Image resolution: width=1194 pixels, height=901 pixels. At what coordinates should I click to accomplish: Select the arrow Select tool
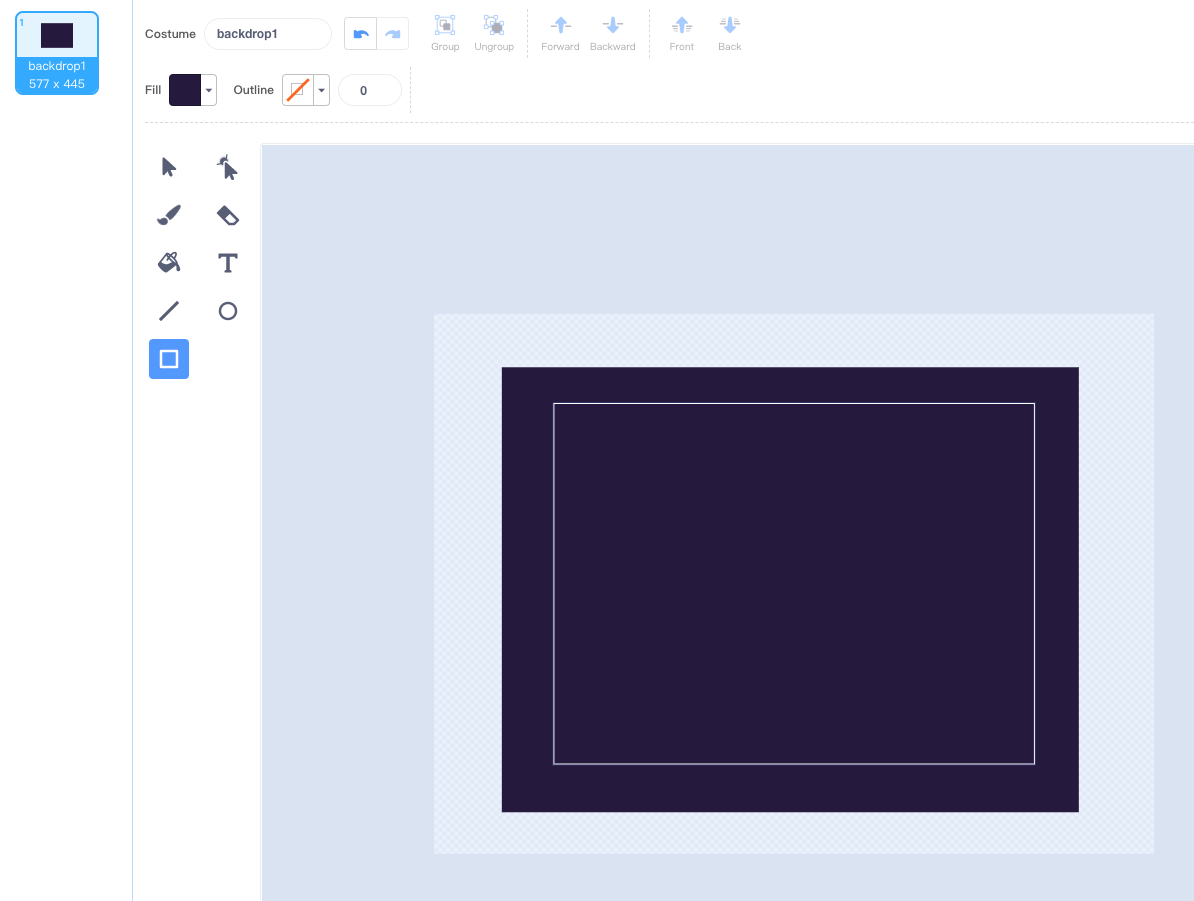169,168
